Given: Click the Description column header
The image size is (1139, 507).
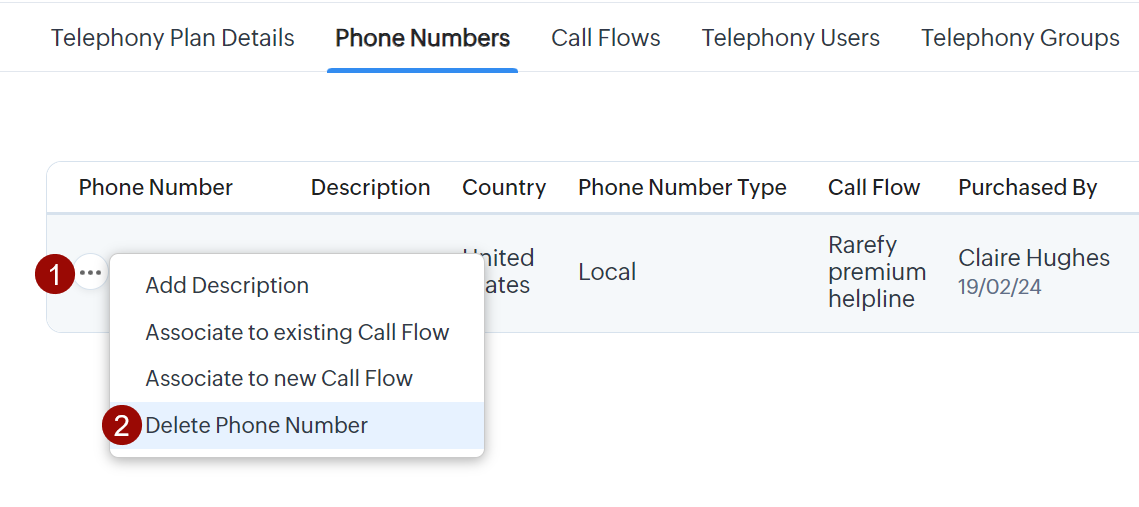Looking at the screenshot, I should pyautogui.click(x=370, y=187).
